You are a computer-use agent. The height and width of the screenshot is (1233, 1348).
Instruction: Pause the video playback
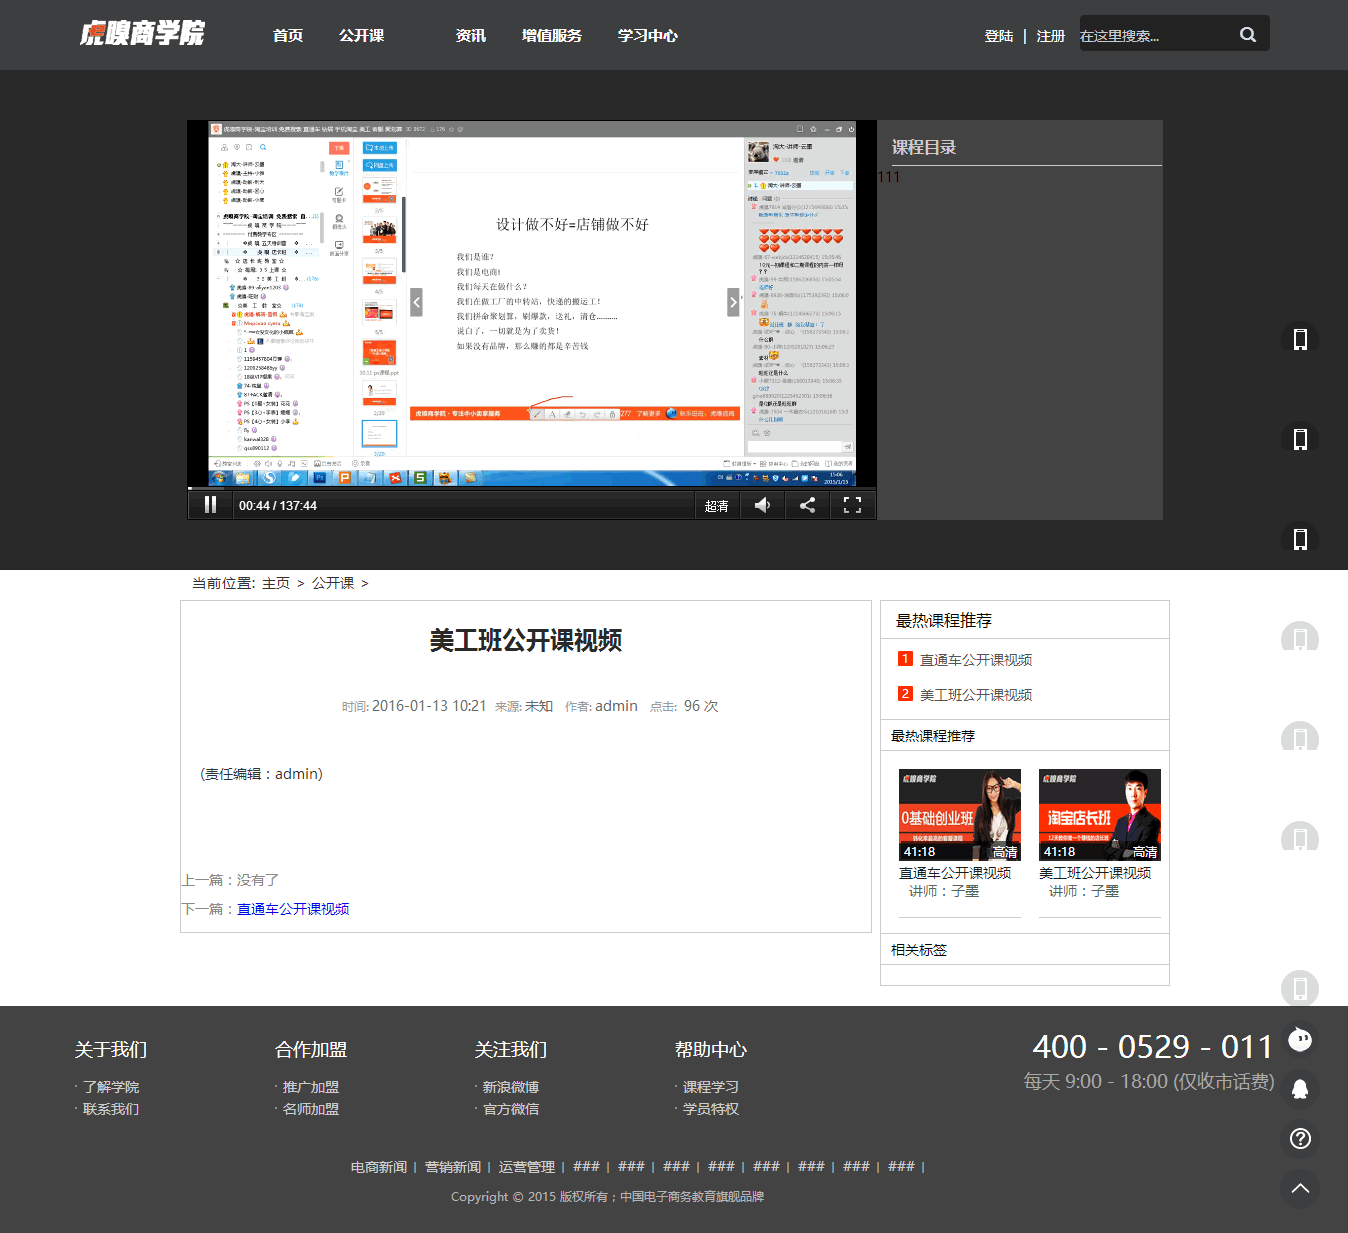click(x=210, y=505)
